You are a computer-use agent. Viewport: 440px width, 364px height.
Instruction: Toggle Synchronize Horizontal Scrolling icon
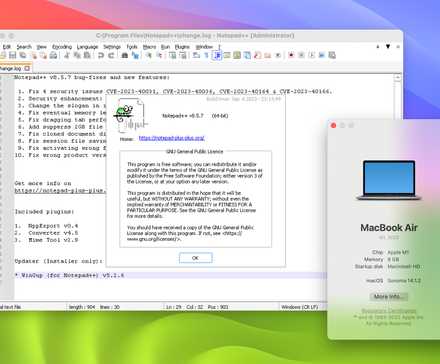183,55
